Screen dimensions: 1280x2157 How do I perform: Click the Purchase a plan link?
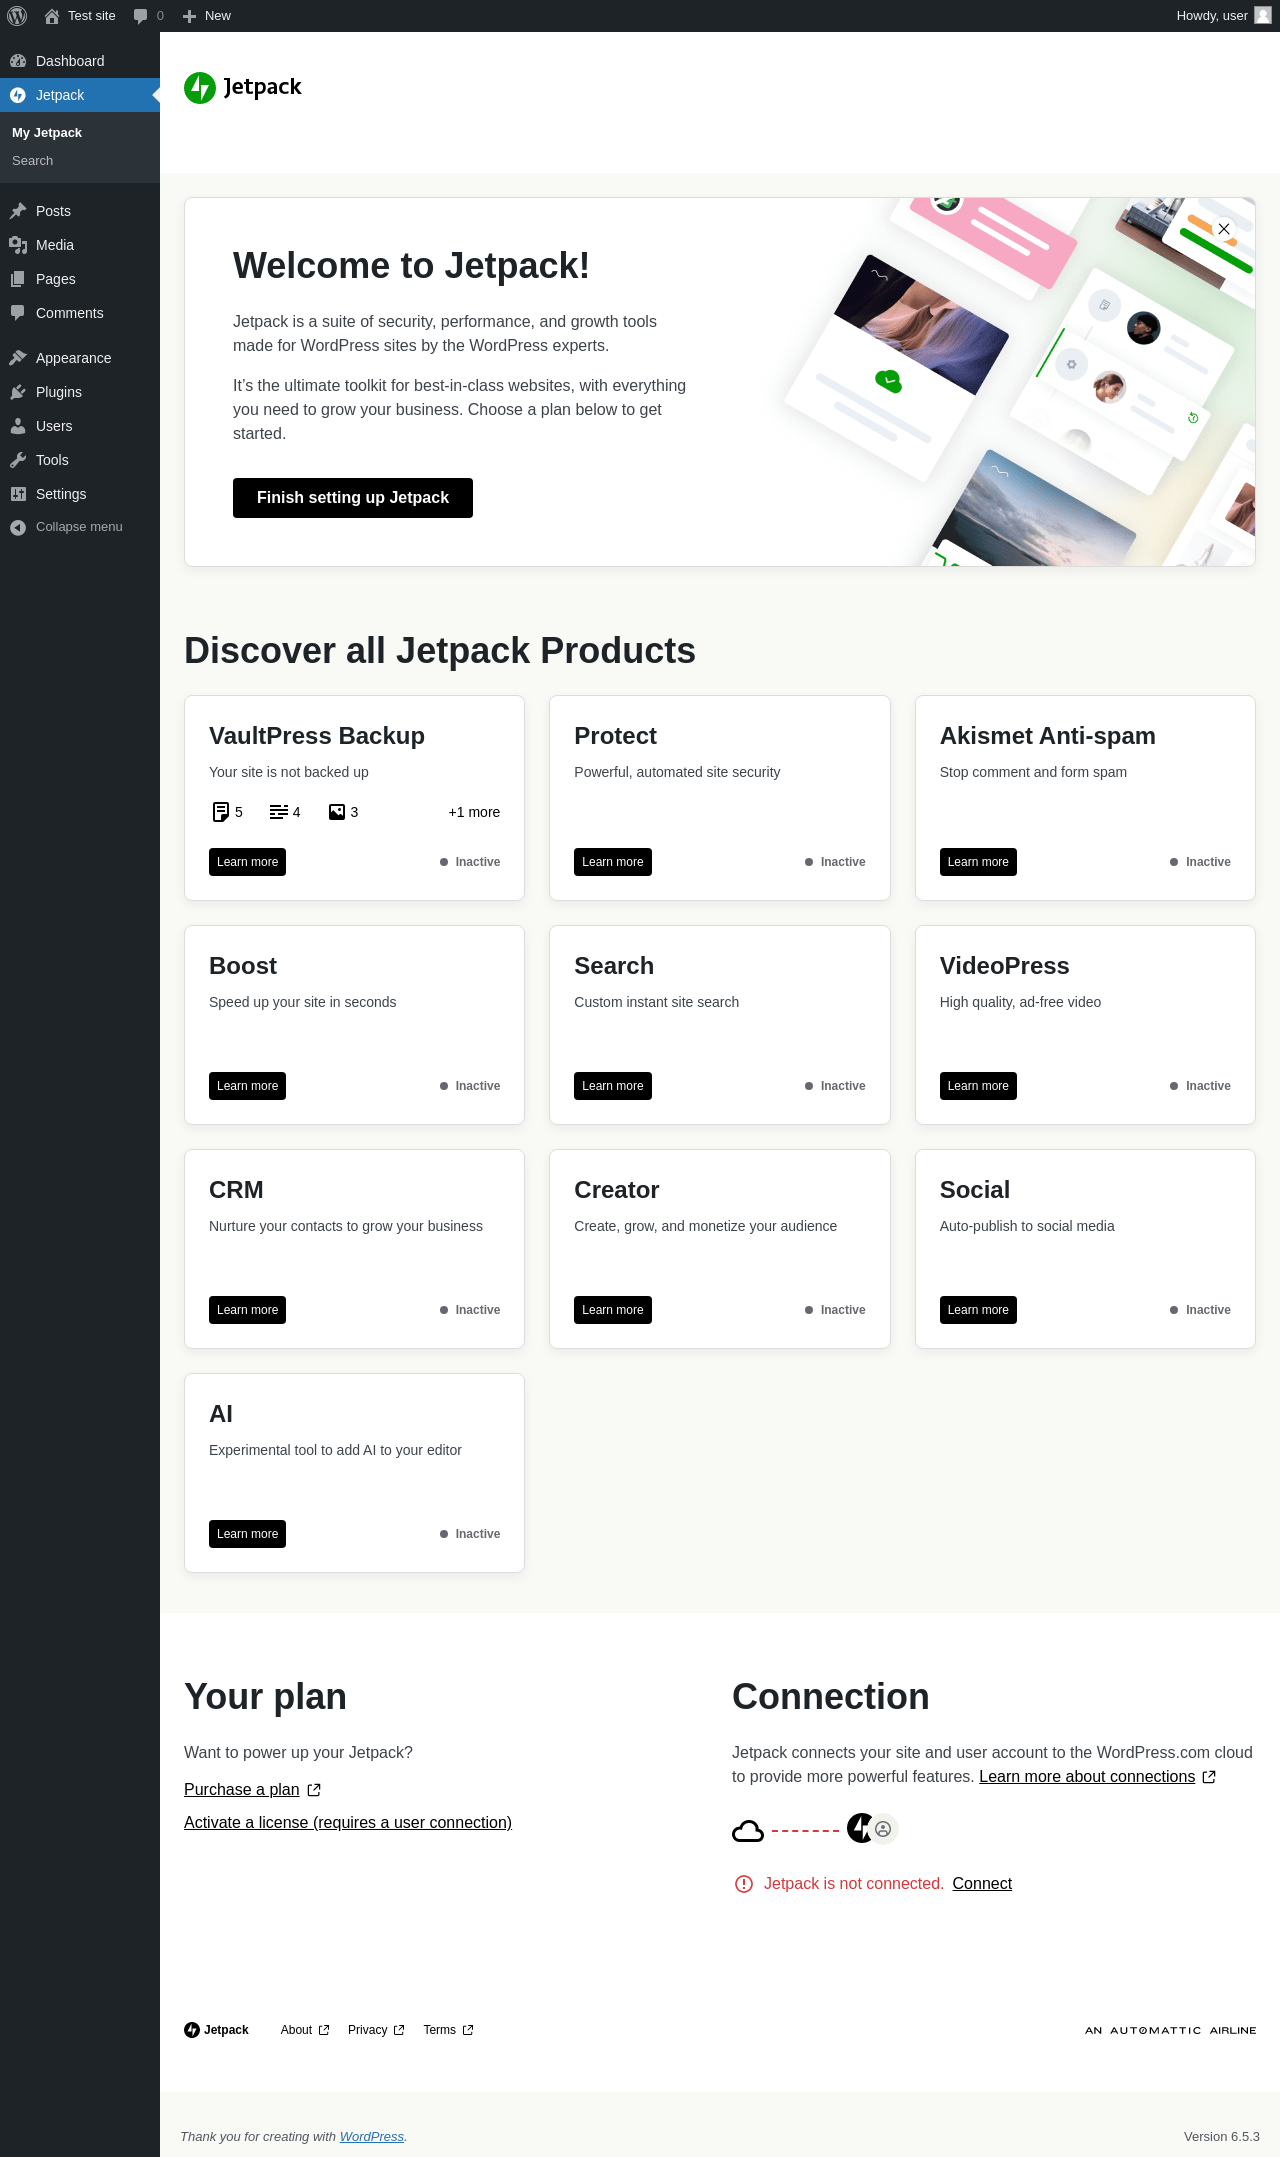[x=242, y=1790]
